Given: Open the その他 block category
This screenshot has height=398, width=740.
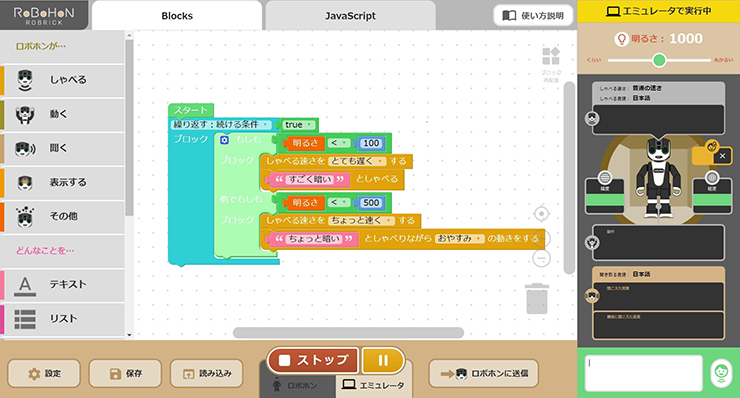Looking at the screenshot, I should (x=62, y=216).
